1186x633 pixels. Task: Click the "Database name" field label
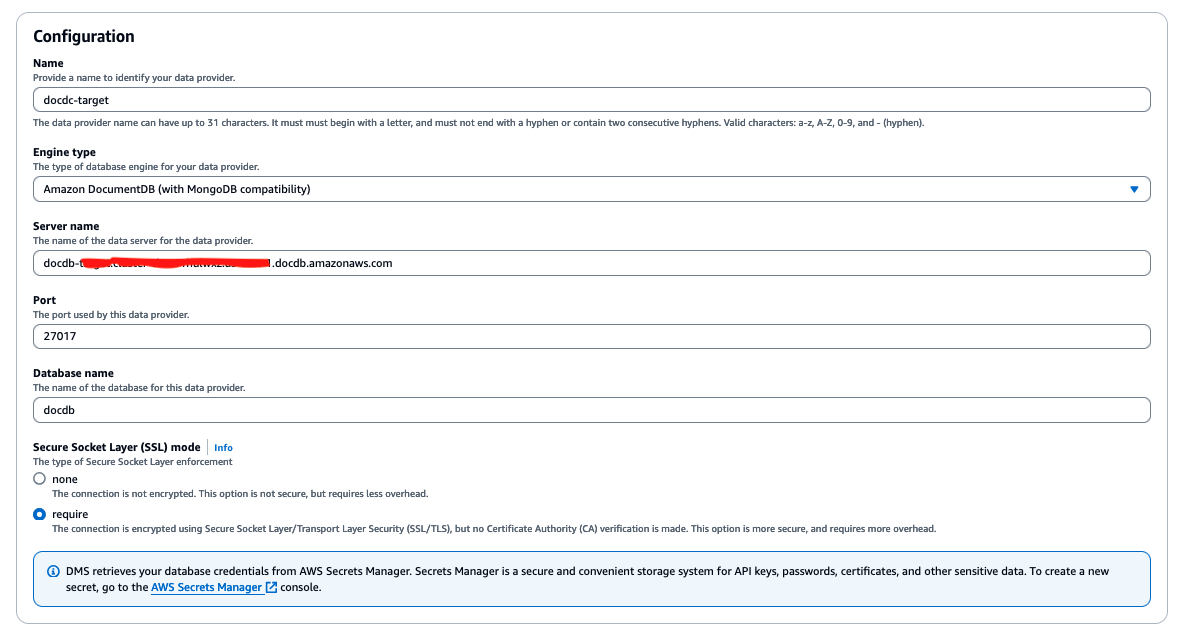pyautogui.click(x=73, y=373)
